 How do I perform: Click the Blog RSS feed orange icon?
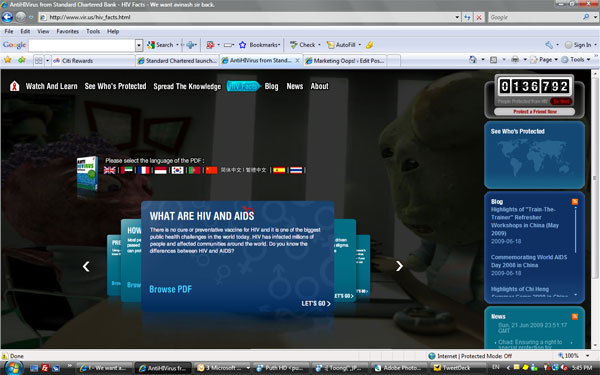(574, 202)
